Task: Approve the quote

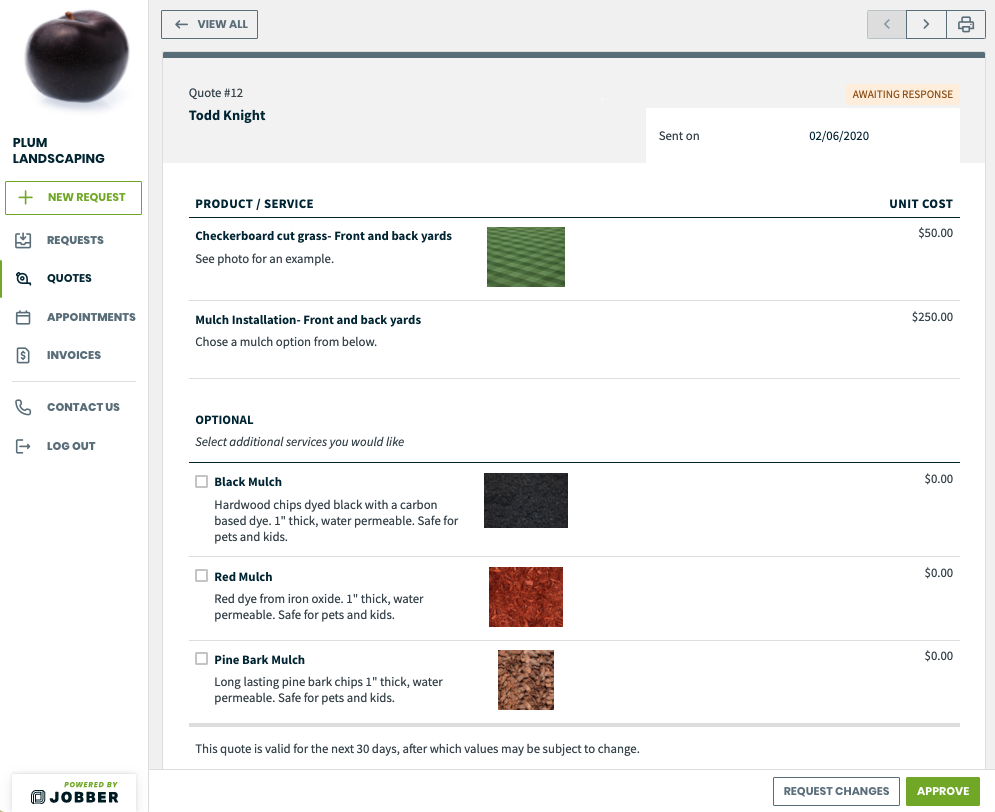Action: coord(942,790)
